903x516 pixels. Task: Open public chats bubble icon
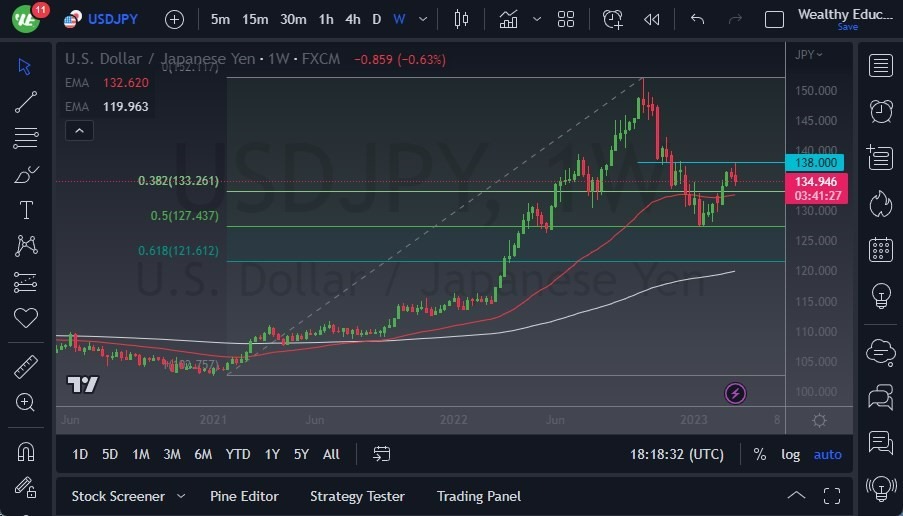click(881, 351)
